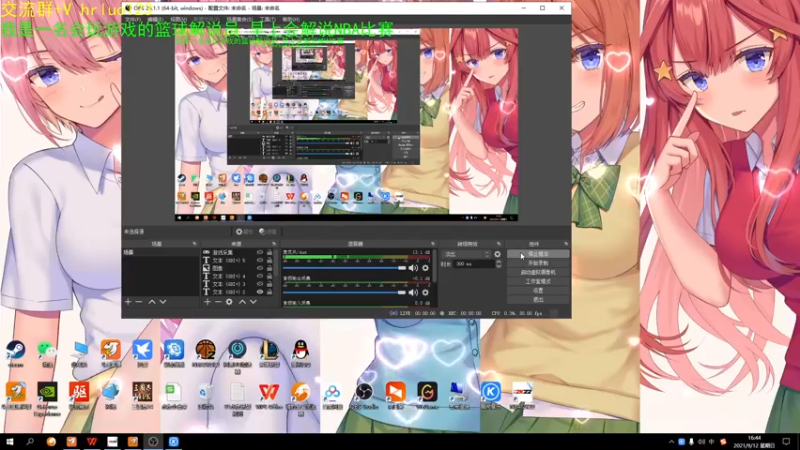Open League of Legends desktop shortcut
Image resolution: width=800 pixels, height=450 pixels.
(x=269, y=354)
